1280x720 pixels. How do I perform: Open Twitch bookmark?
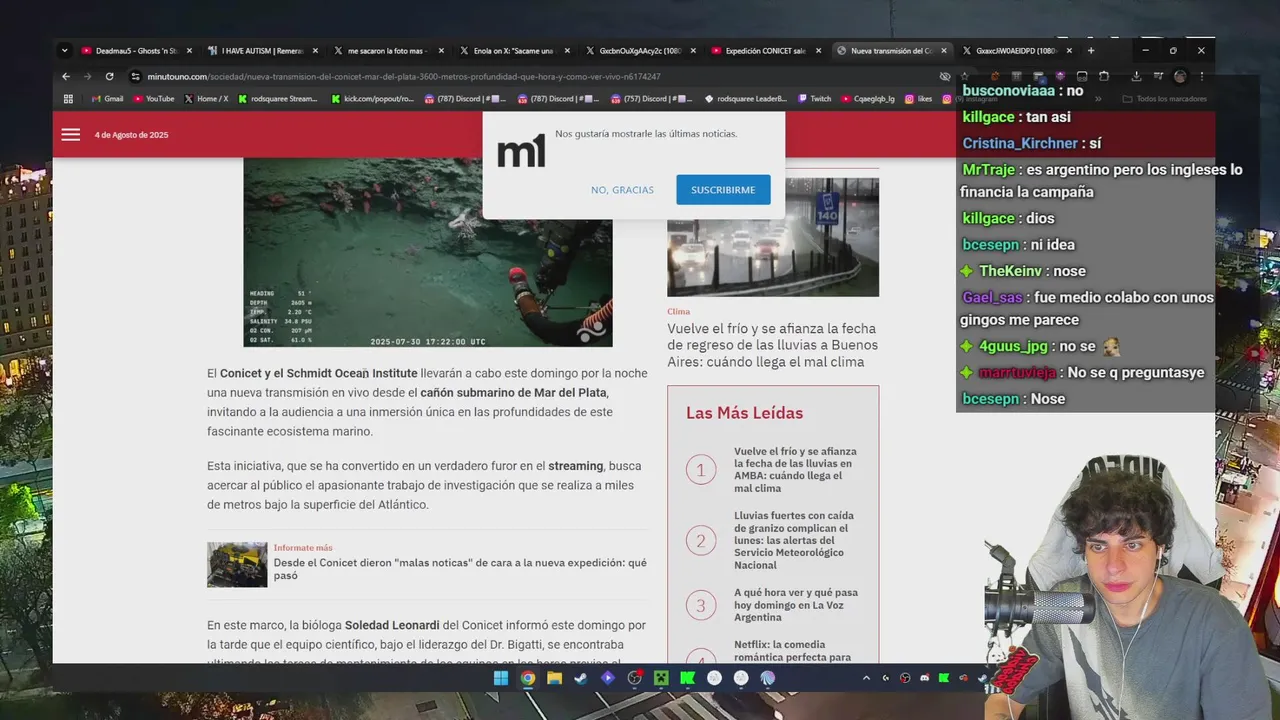814,99
